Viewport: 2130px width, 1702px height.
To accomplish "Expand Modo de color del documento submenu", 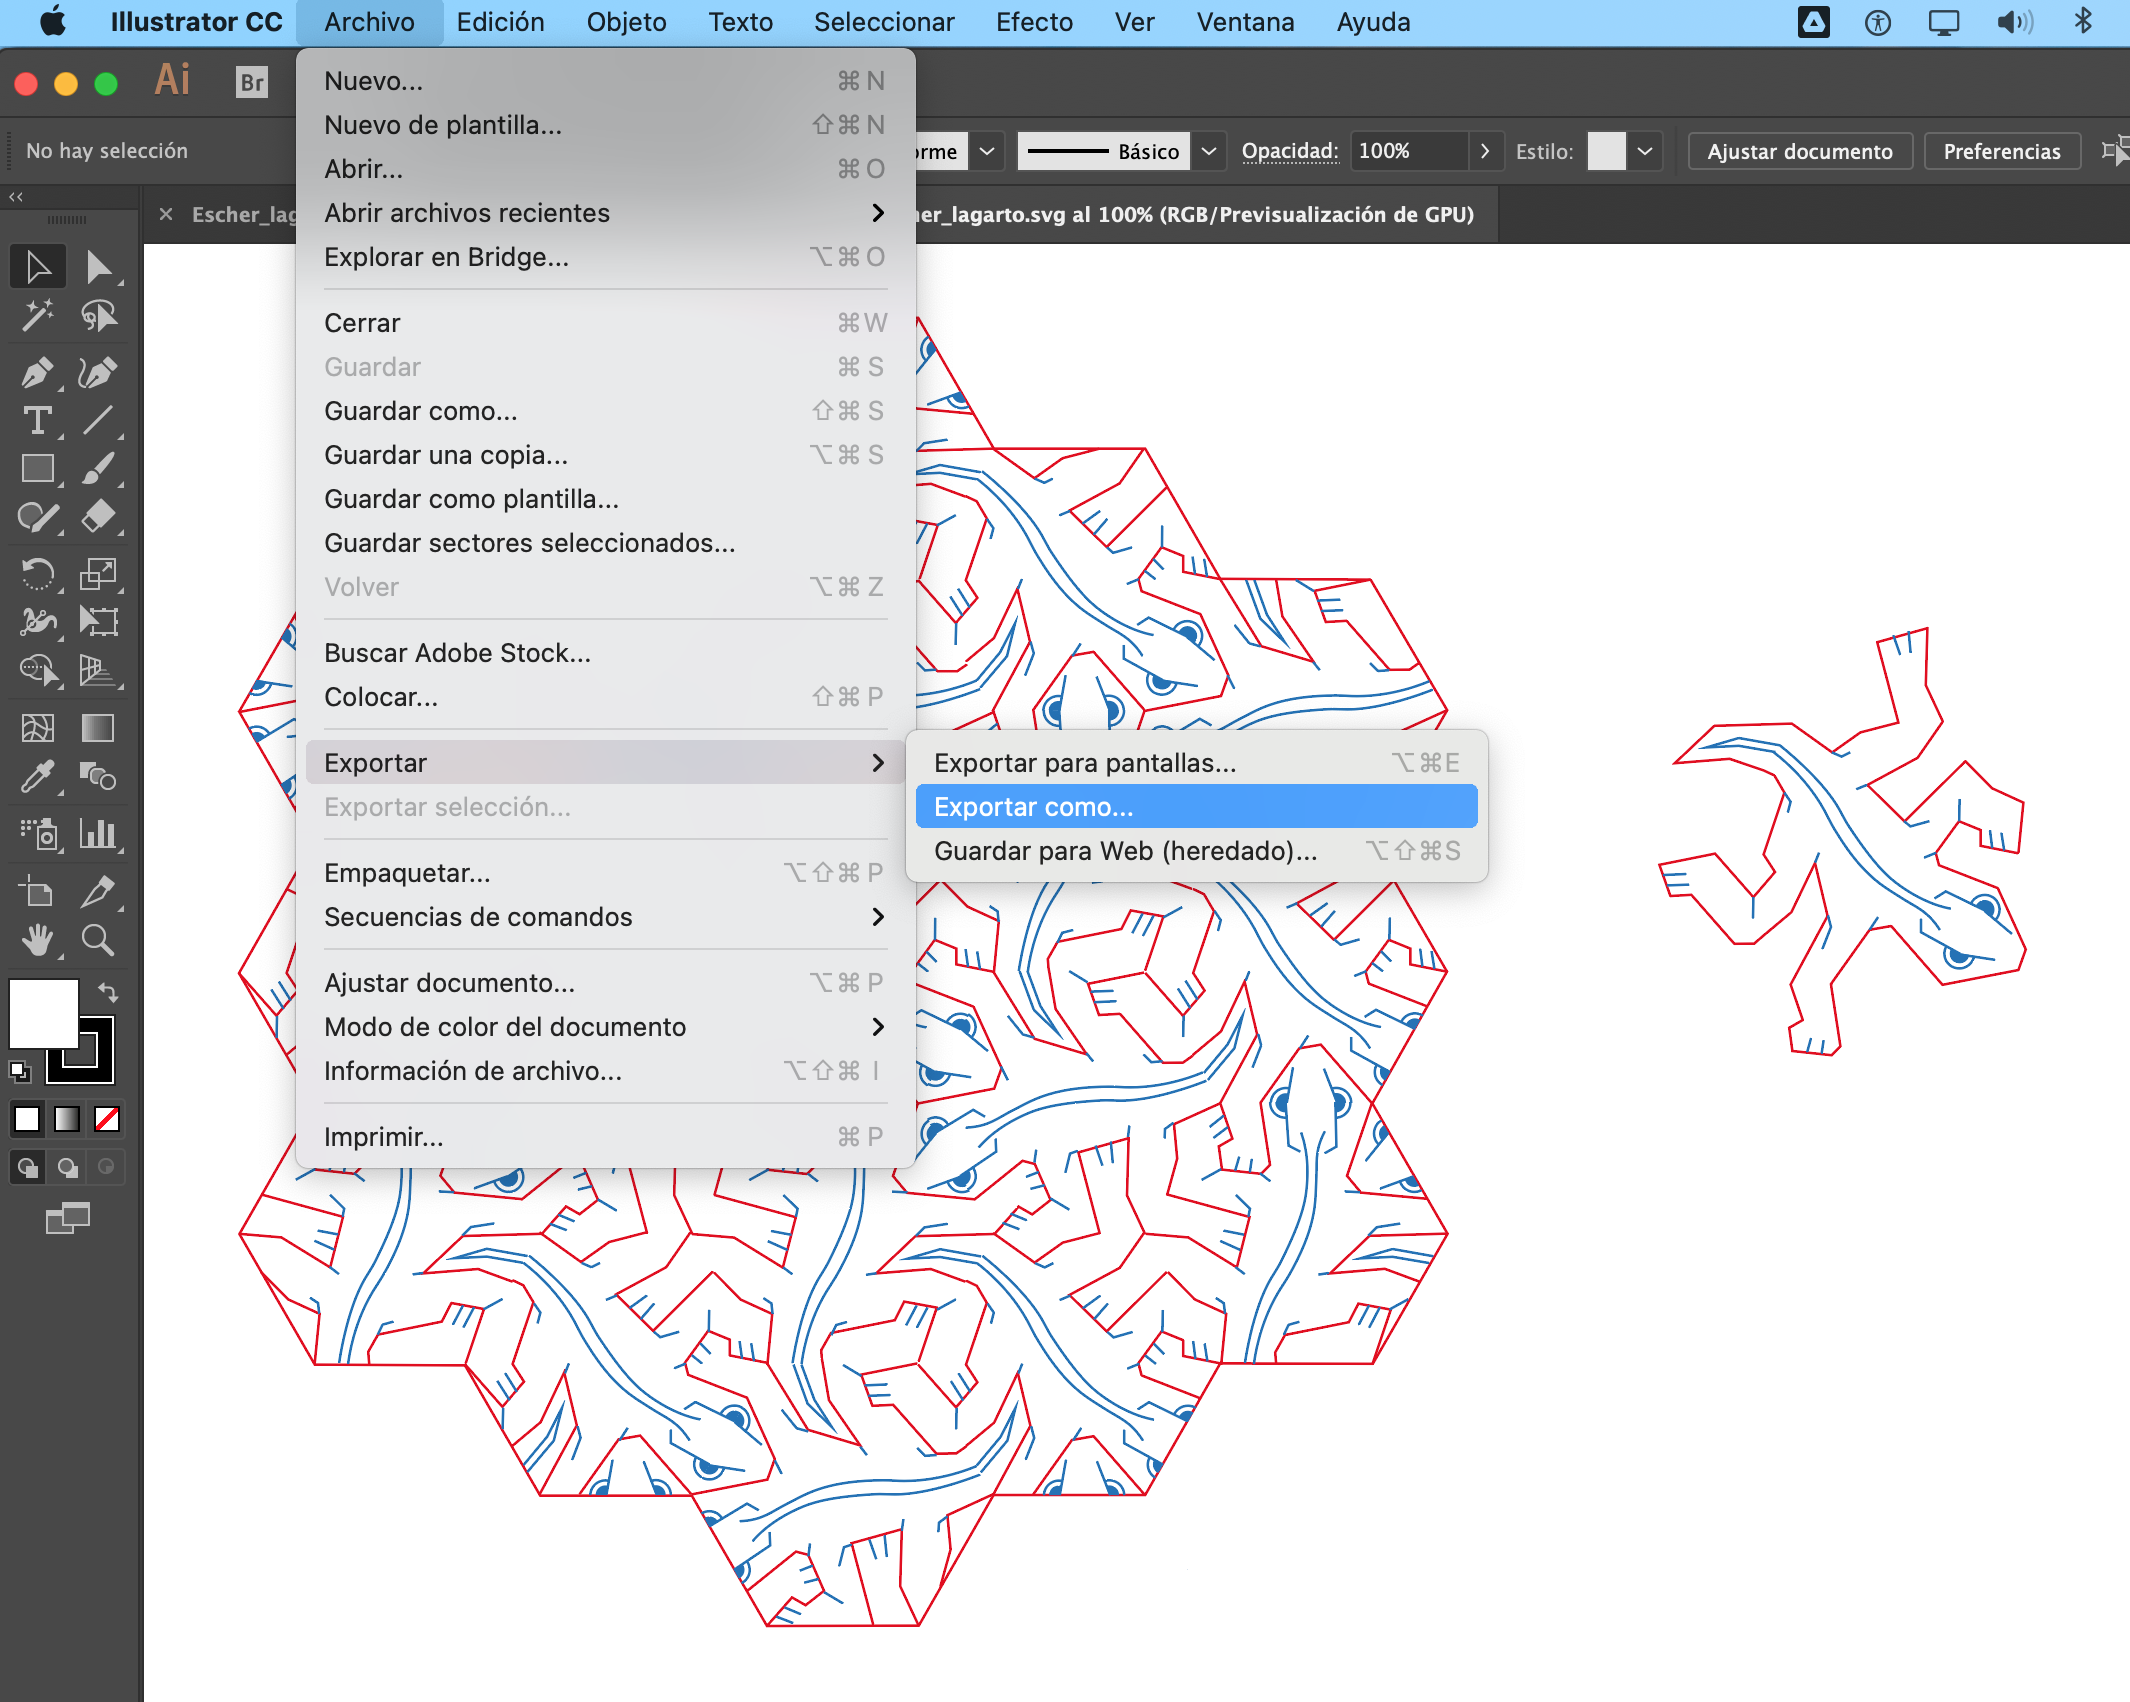I will (605, 1027).
